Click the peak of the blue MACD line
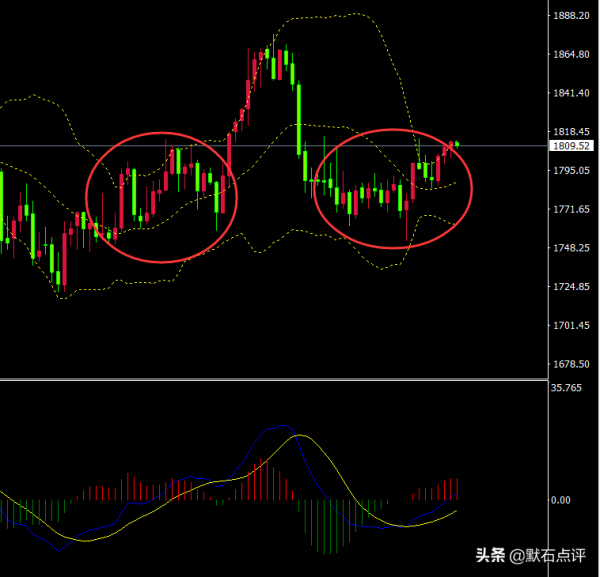 pos(275,428)
